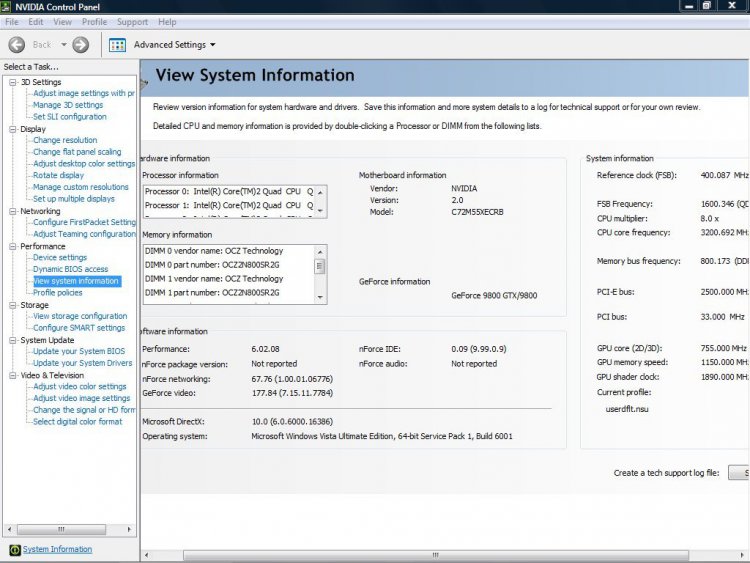Viewport: 750px width, 563px height.
Task: Click the memory list scrollbar thumb
Action: (320, 266)
